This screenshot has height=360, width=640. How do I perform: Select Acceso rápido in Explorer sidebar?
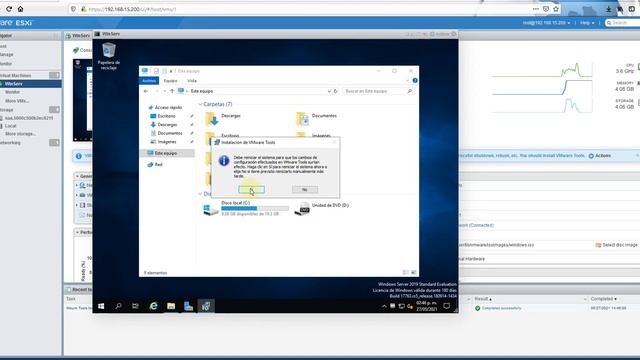(168, 107)
